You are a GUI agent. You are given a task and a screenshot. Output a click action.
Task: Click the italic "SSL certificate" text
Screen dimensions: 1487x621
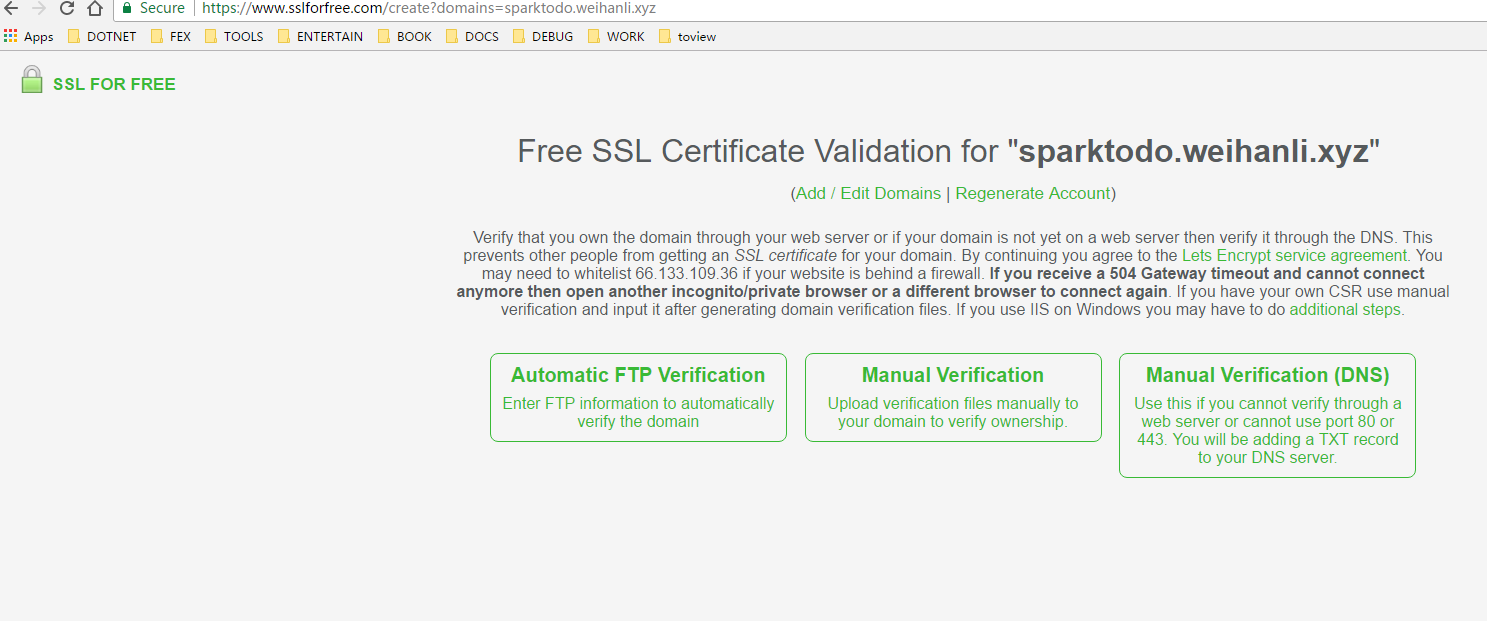coord(785,255)
